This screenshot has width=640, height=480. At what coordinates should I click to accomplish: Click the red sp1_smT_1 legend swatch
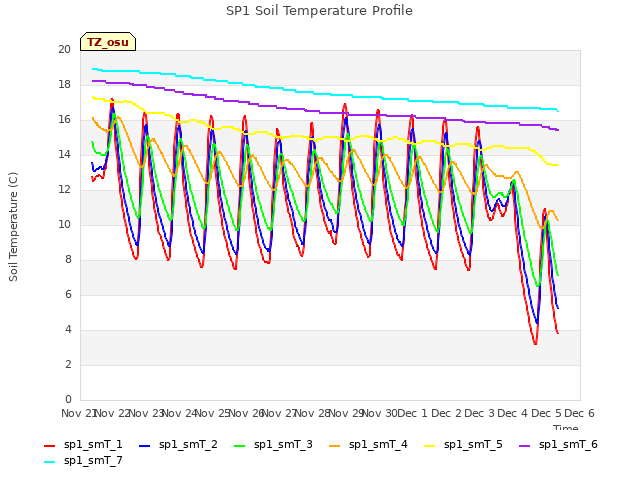point(49,446)
